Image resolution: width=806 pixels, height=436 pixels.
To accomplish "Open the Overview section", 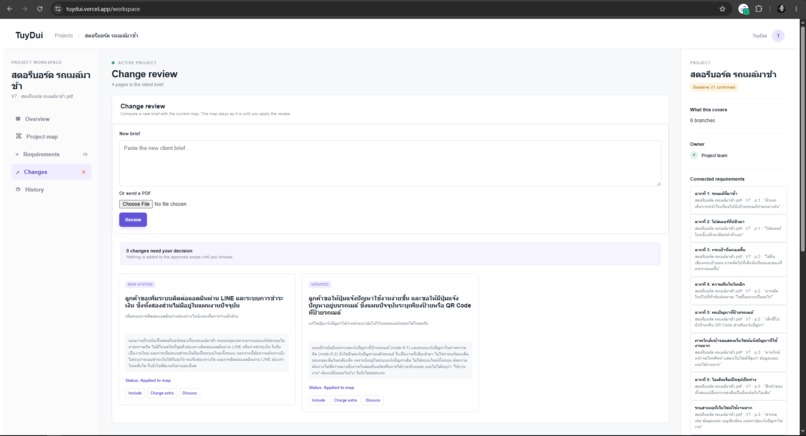I will [51, 119].
